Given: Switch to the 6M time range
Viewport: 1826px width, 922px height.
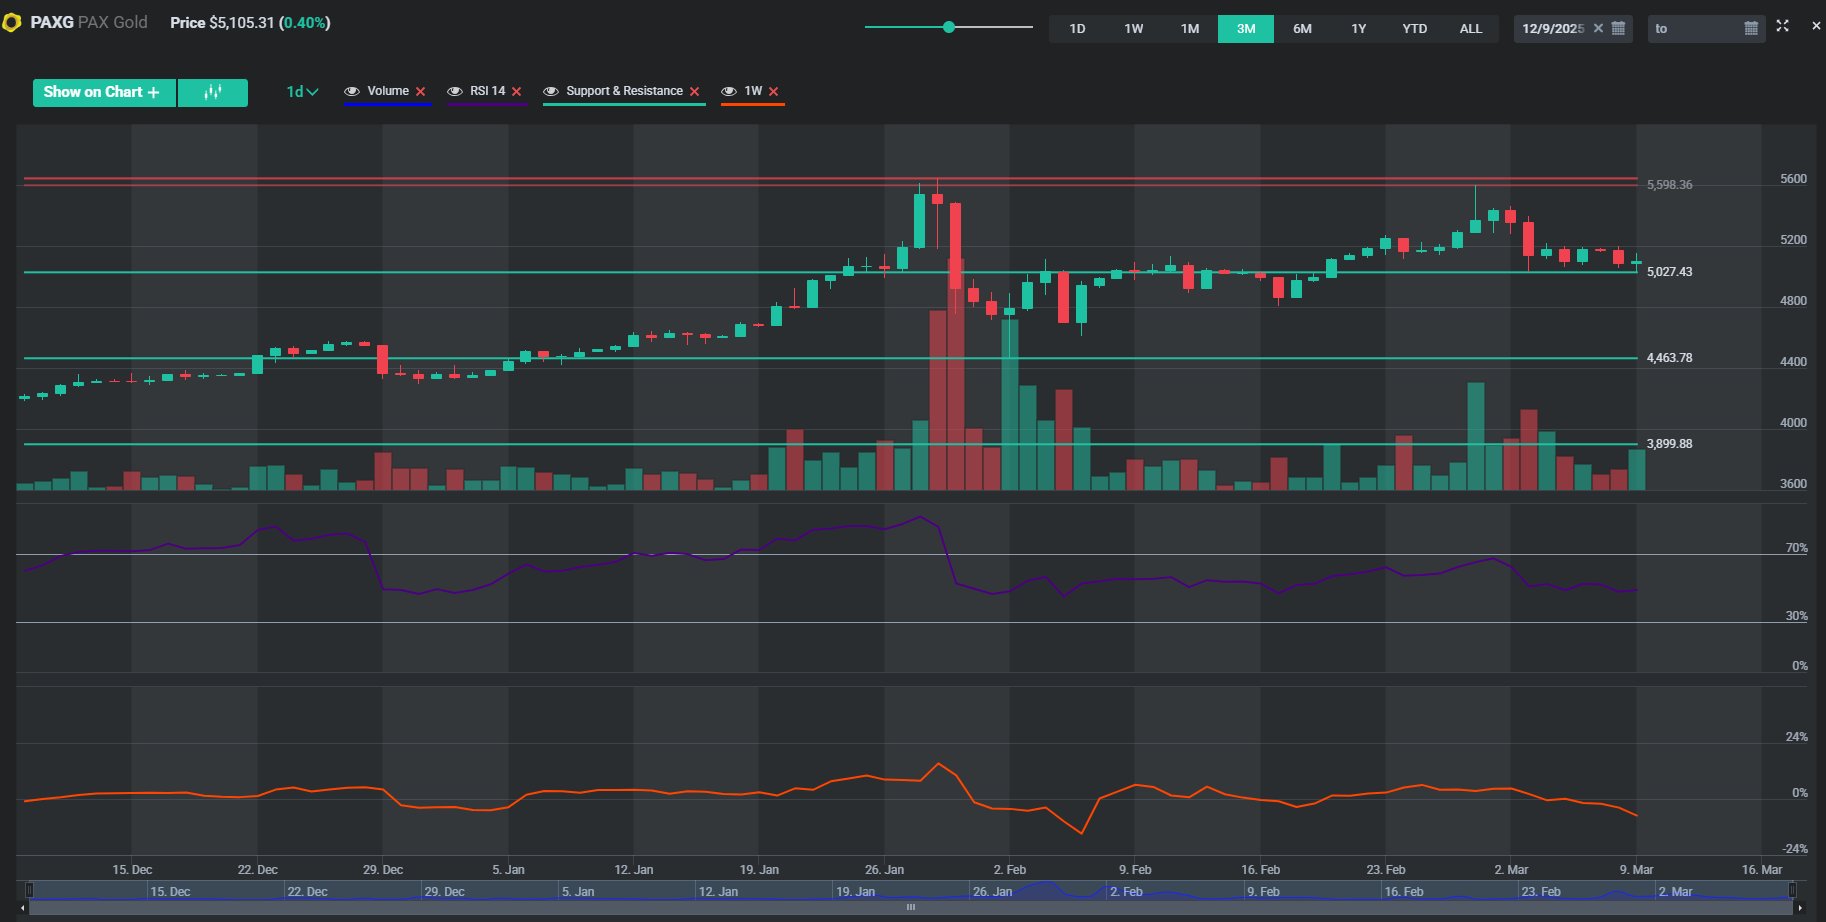Looking at the screenshot, I should tap(1302, 28).
